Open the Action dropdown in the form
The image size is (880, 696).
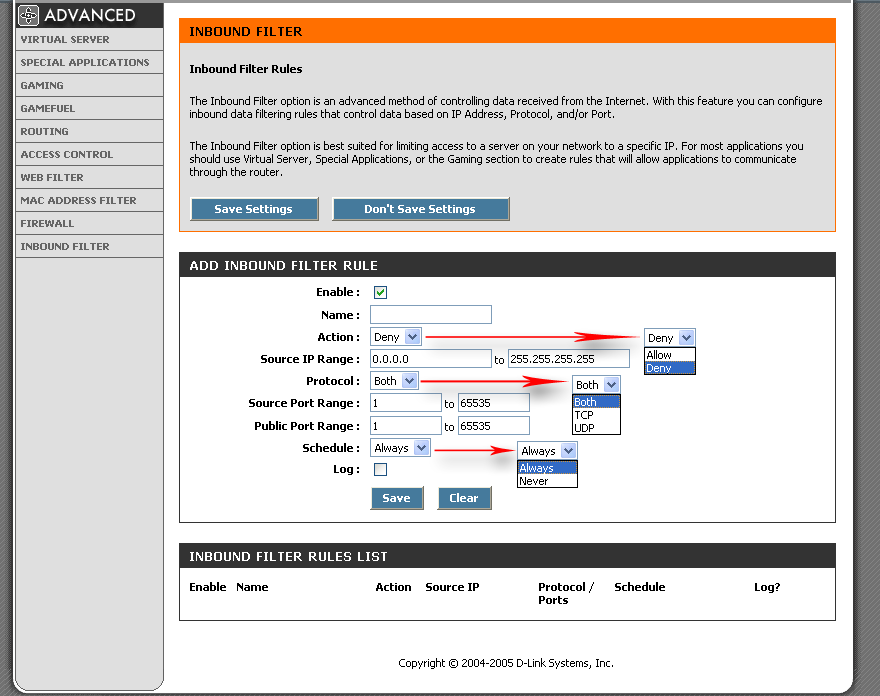[x=396, y=337]
